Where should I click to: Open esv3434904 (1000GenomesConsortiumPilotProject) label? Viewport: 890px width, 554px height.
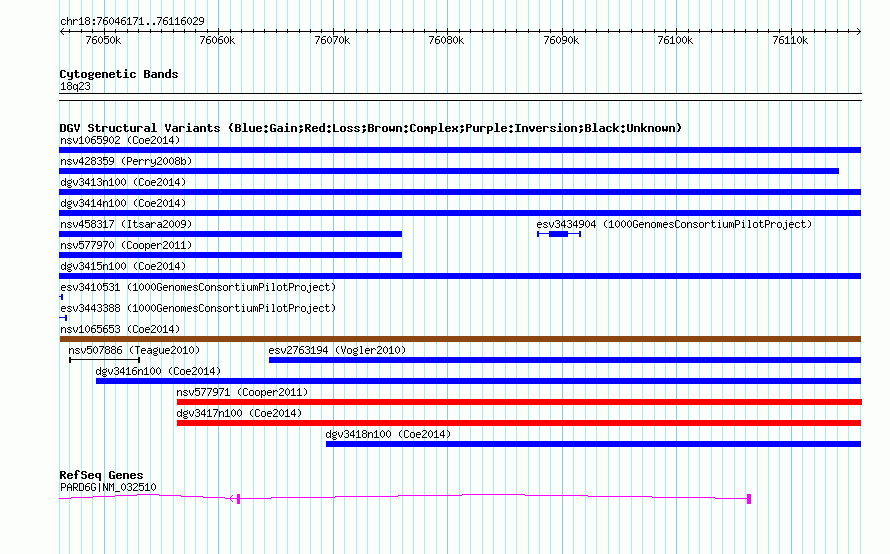674,224
